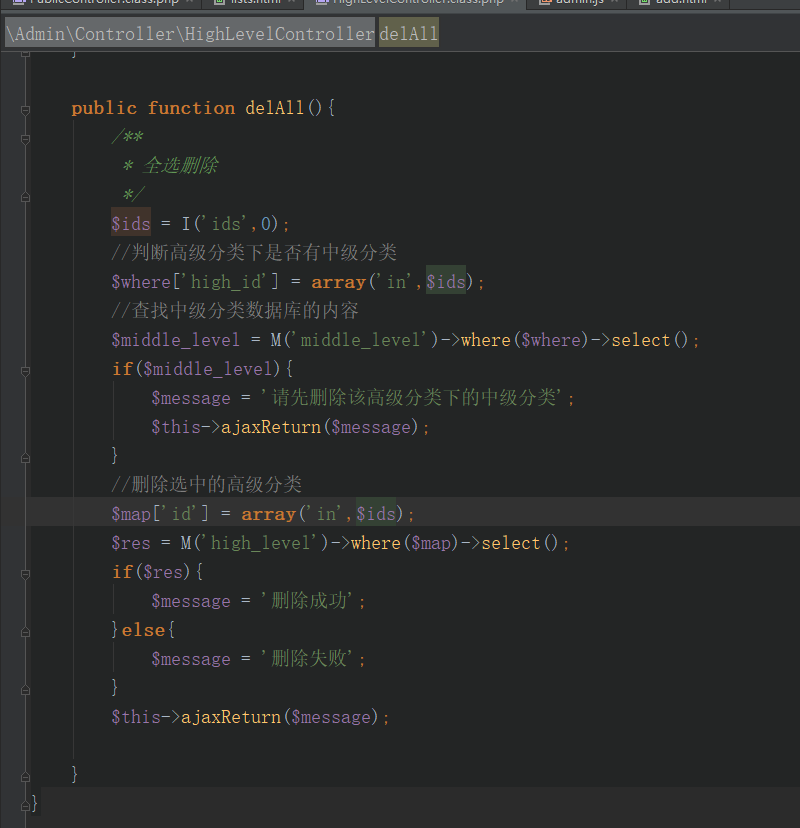Click the 'array' keyword on the $map line
Screen dimensions: 800x828
269,514
